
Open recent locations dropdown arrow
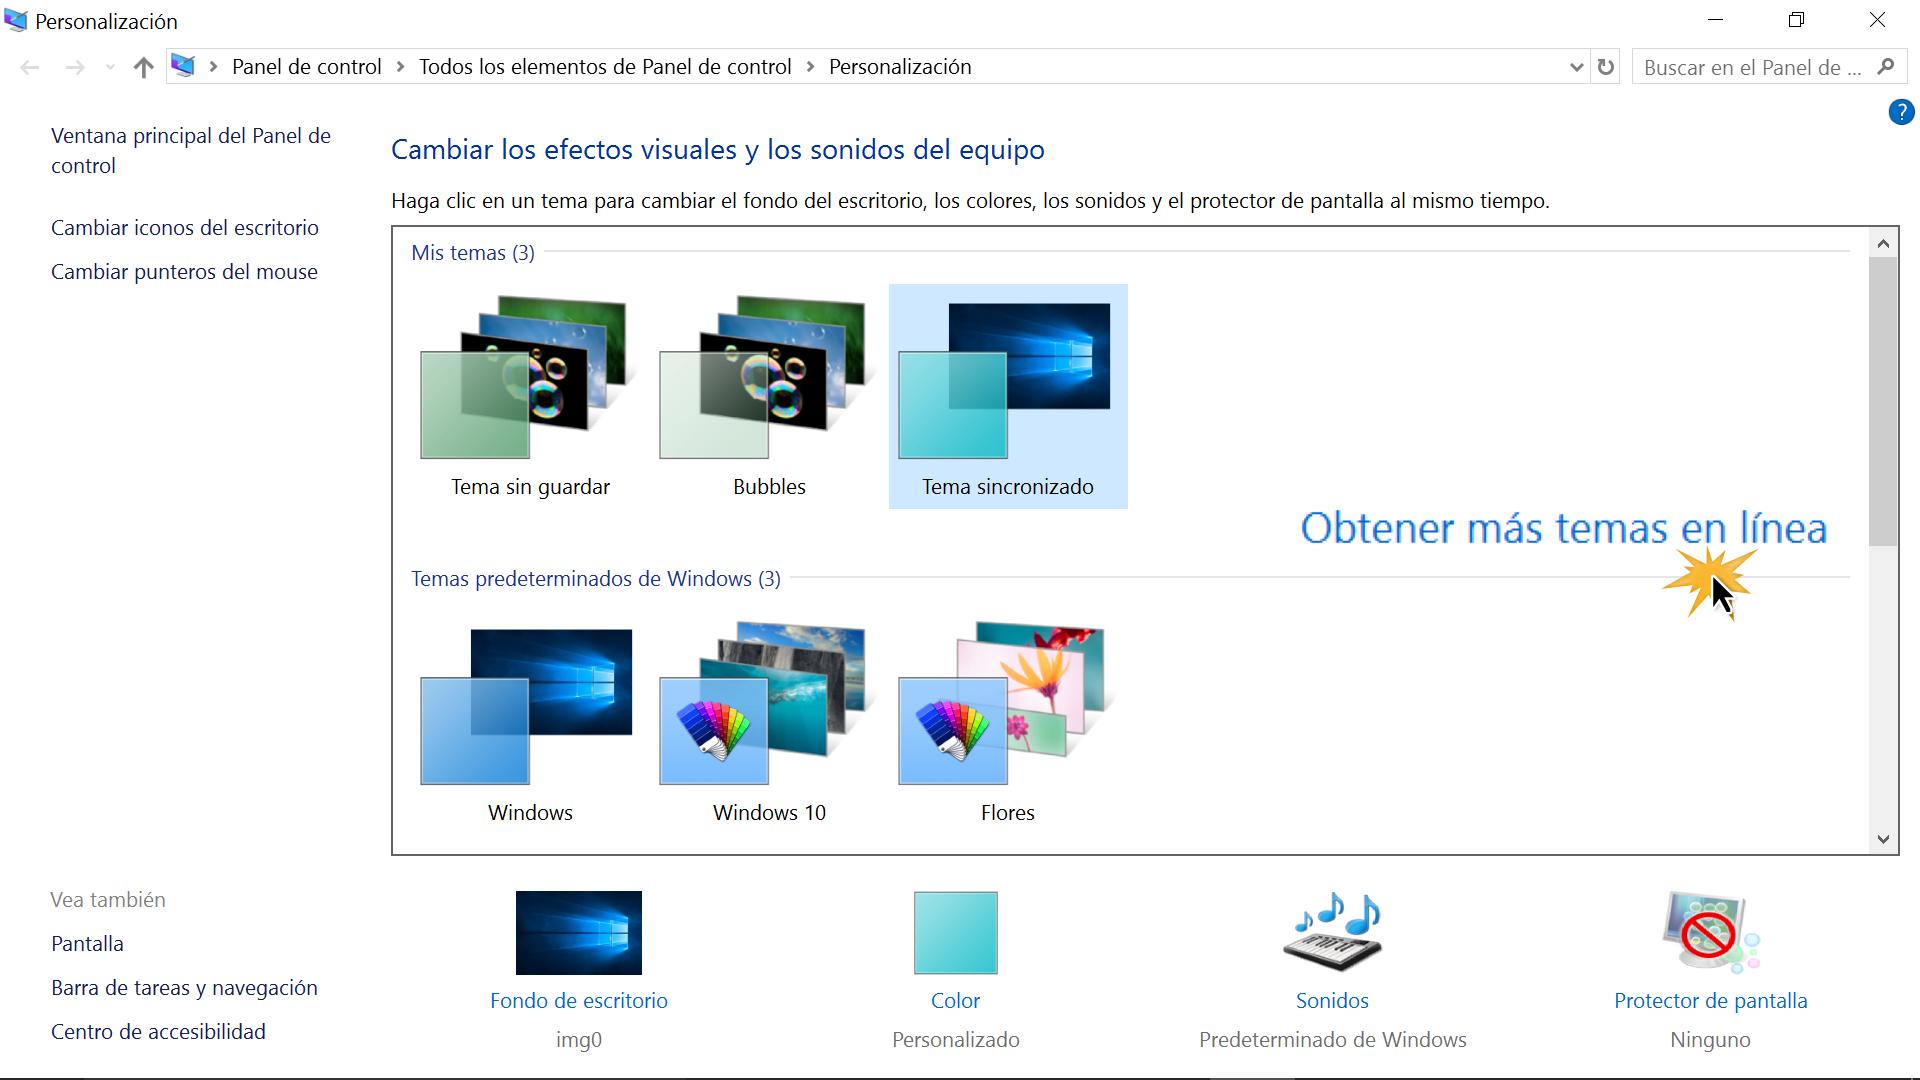coord(110,67)
